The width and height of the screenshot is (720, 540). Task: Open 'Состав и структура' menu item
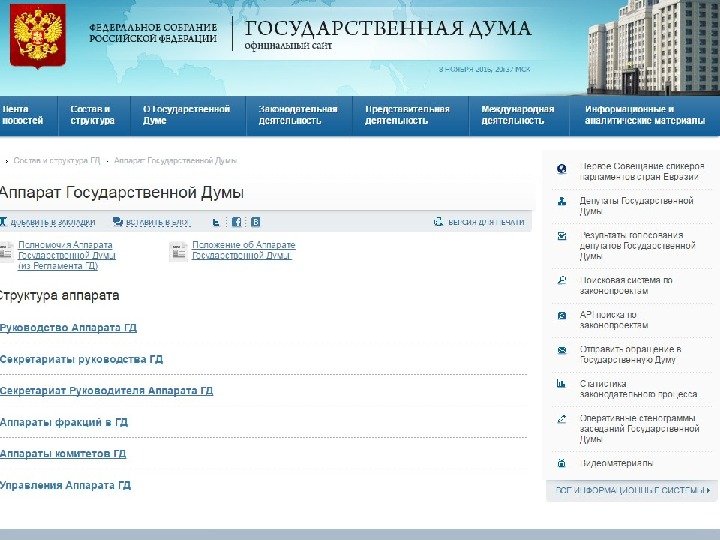coord(92,115)
